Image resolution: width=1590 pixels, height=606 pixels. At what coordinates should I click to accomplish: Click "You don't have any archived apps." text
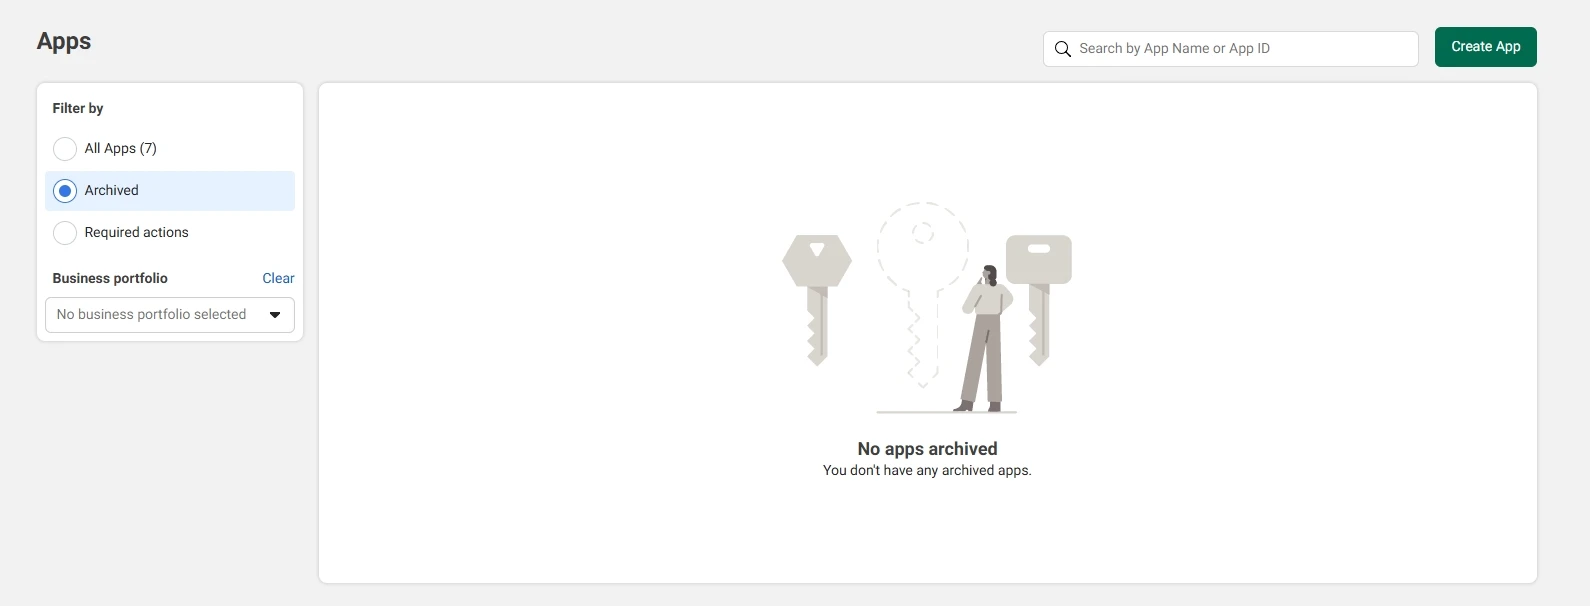pos(927,470)
